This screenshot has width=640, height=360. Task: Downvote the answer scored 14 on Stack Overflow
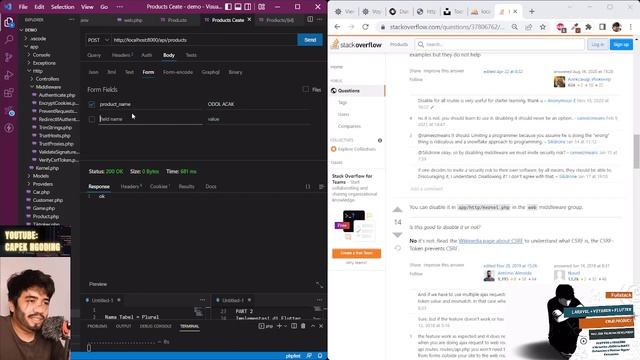pyautogui.click(x=397, y=235)
